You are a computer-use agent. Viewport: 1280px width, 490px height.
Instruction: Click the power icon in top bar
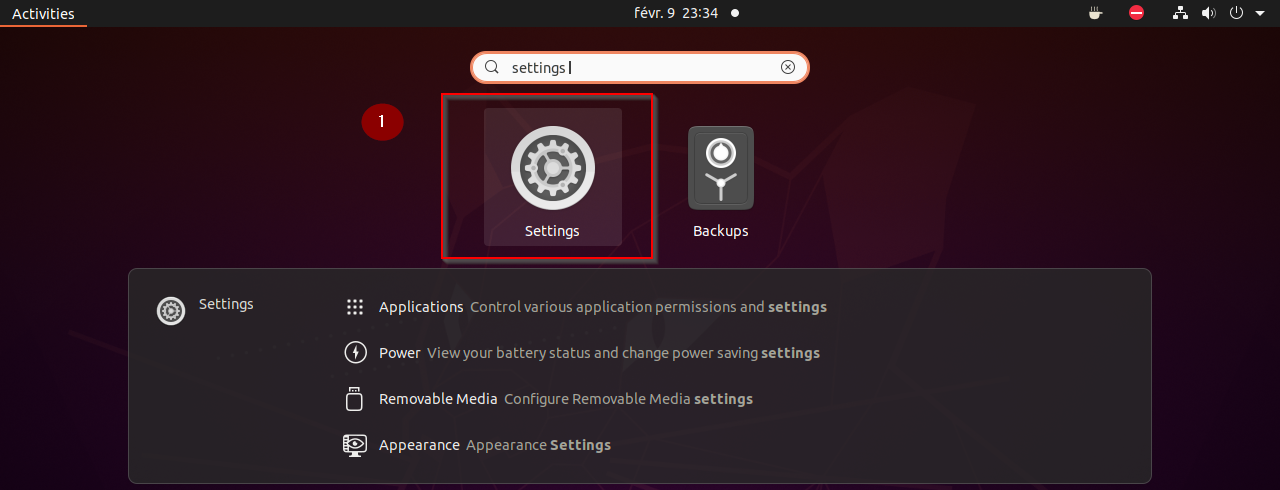point(1236,13)
